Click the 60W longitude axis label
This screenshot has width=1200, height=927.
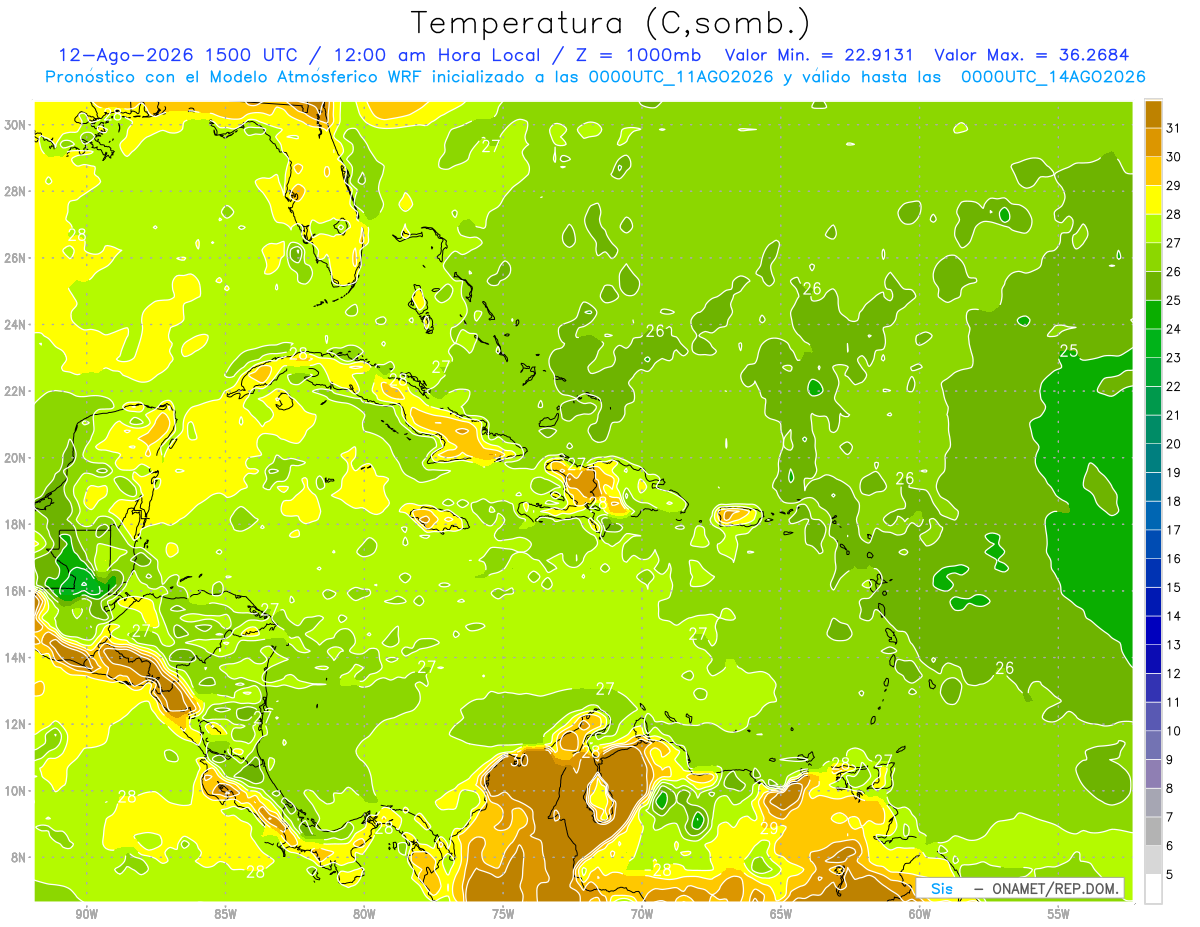click(x=920, y=914)
